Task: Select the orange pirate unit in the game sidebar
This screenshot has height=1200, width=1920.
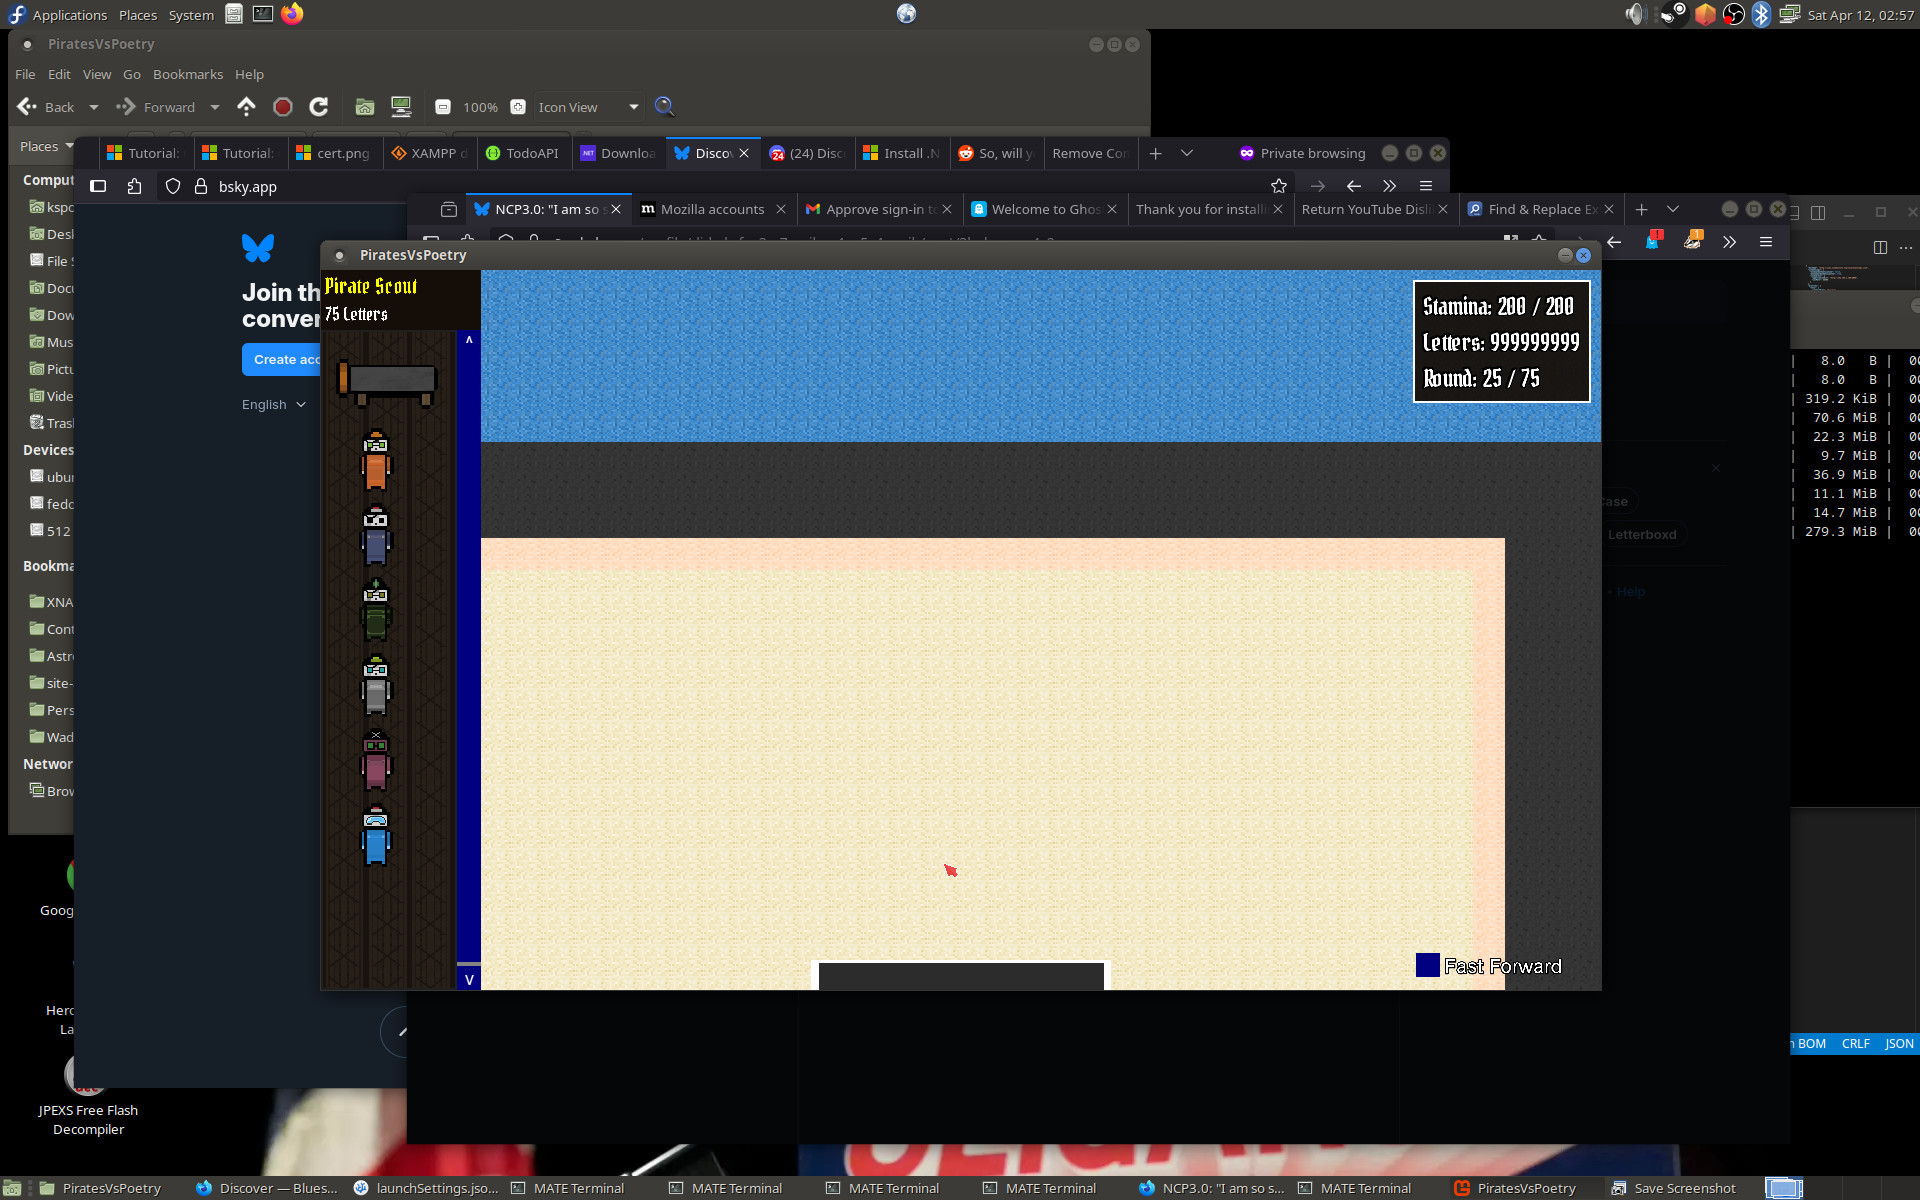Action: (x=376, y=461)
